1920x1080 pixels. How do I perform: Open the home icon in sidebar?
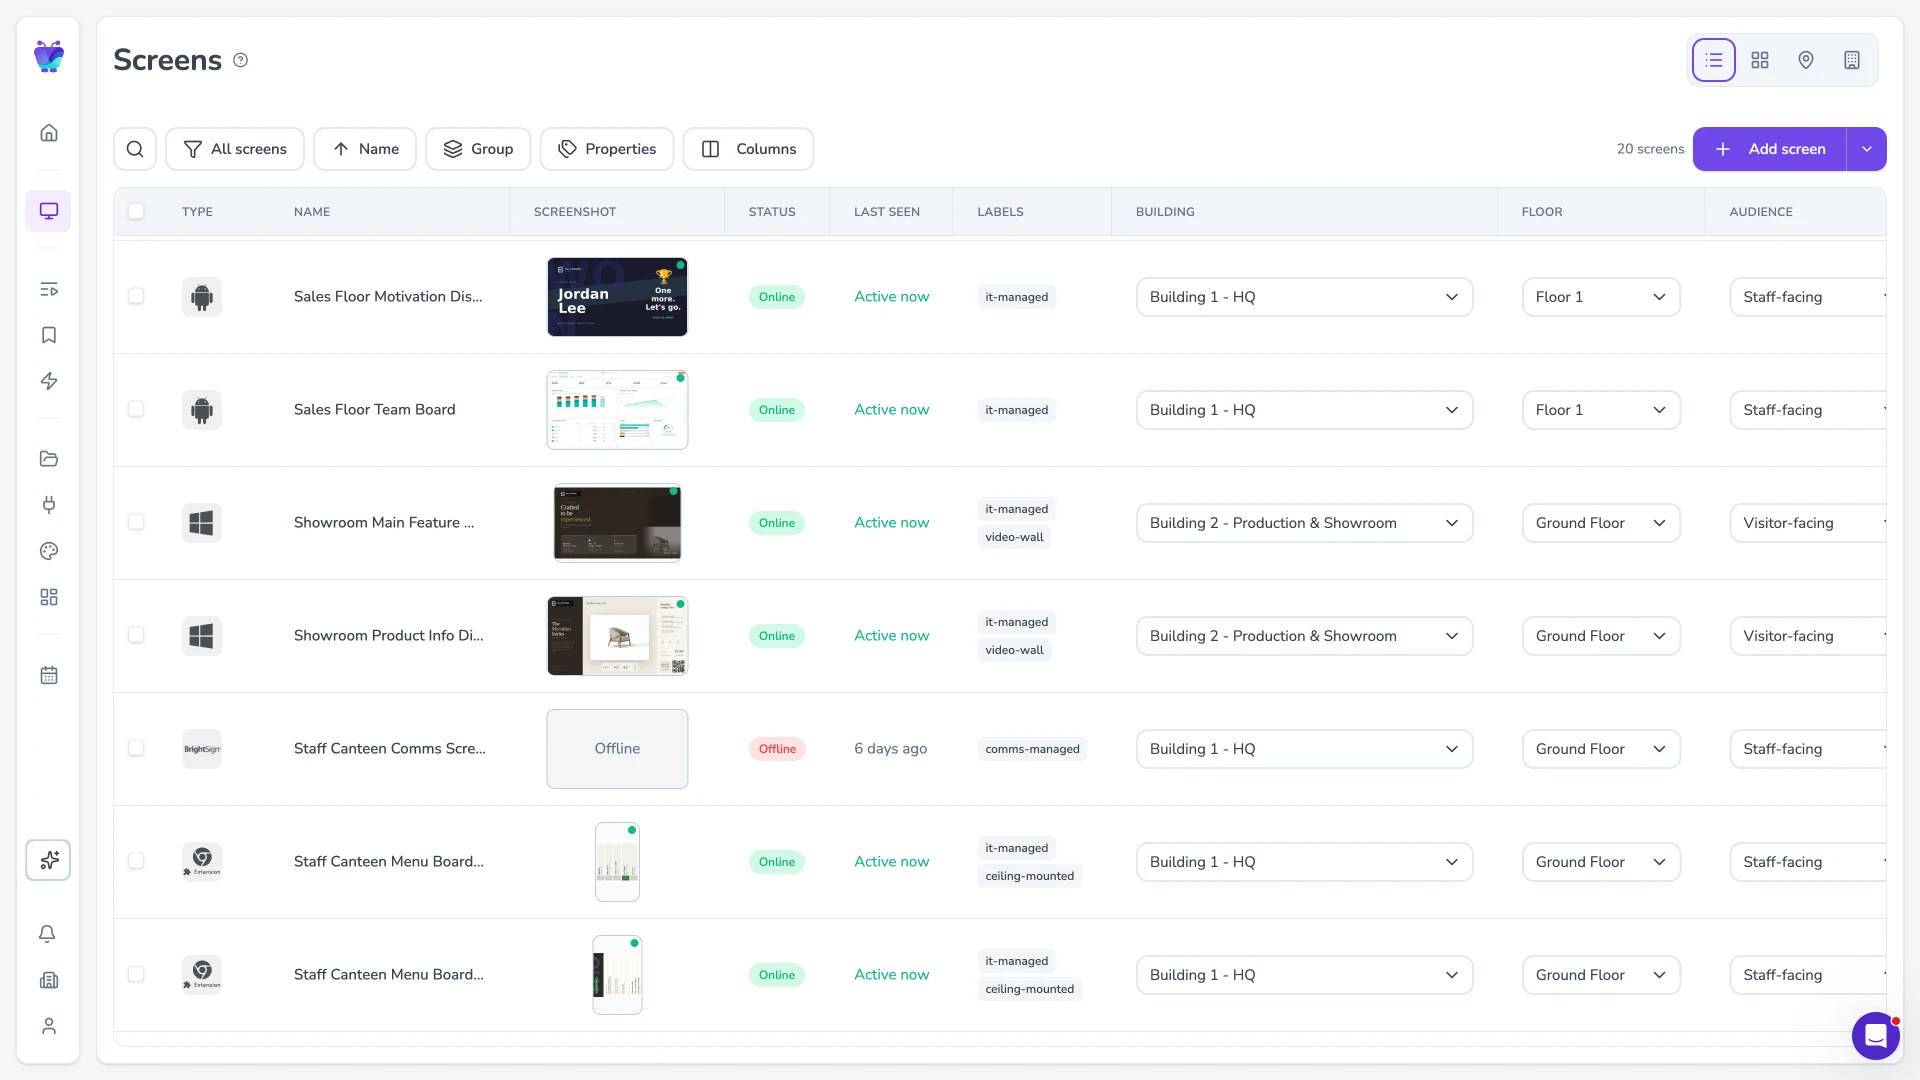pyautogui.click(x=48, y=133)
